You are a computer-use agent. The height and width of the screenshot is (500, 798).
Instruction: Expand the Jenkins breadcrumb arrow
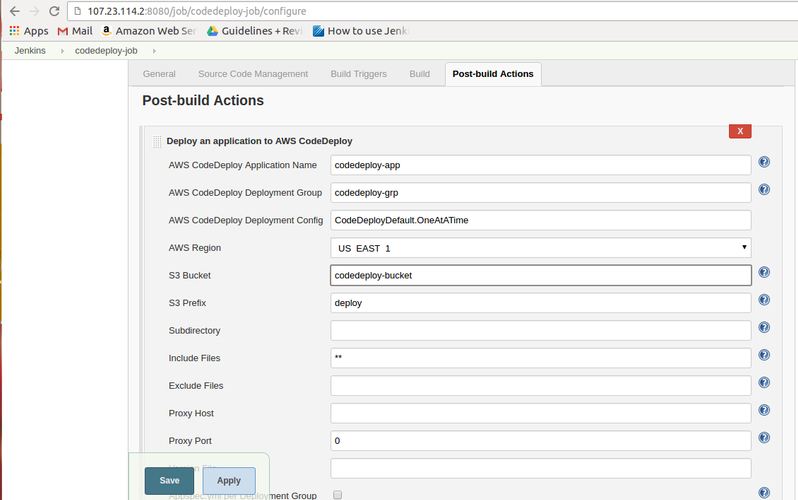[62, 51]
